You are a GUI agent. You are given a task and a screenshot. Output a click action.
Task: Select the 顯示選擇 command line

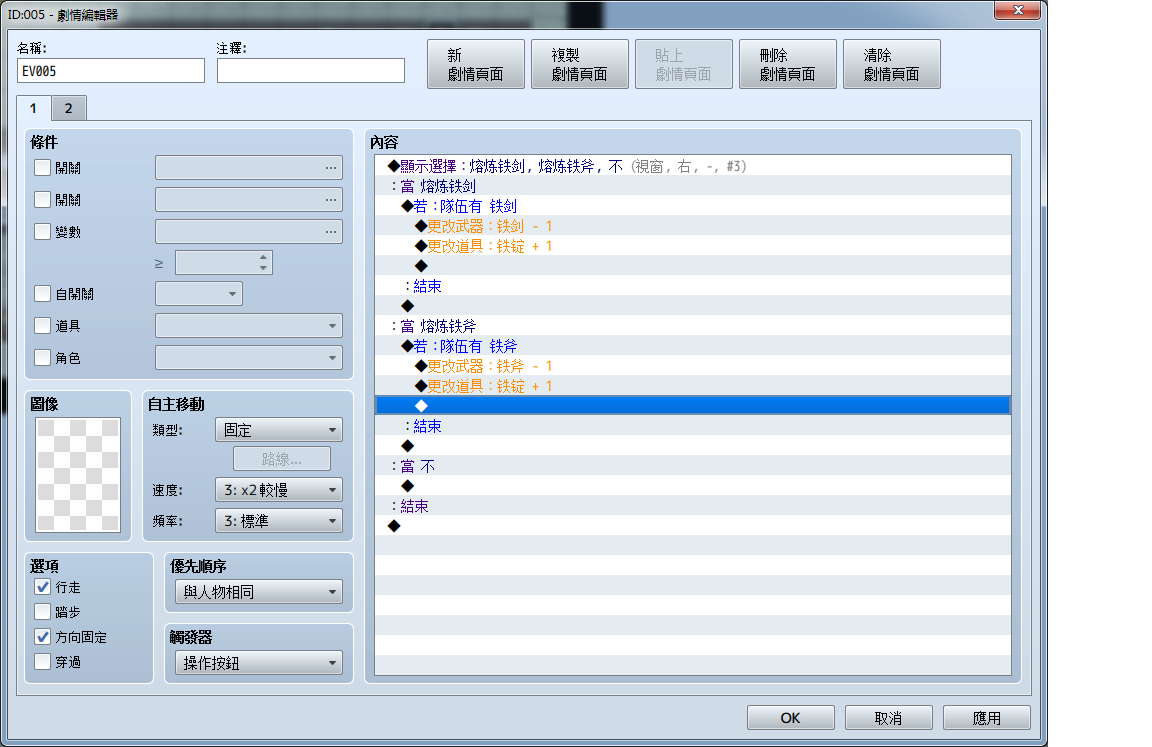coord(693,166)
